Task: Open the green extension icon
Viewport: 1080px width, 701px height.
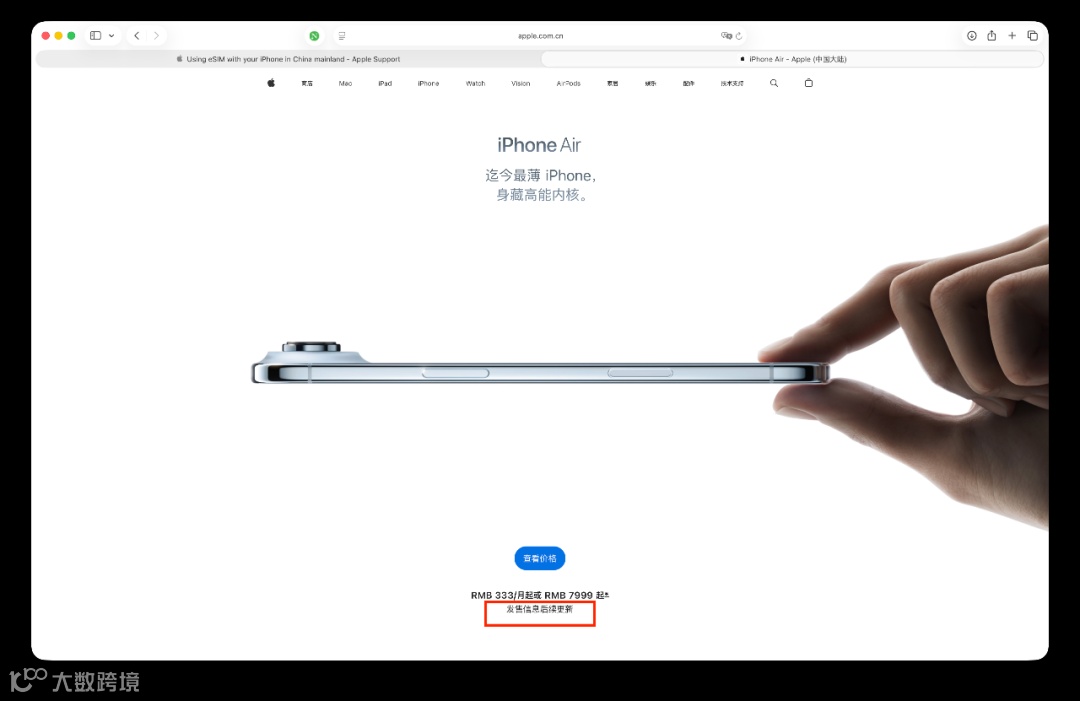Action: click(314, 36)
